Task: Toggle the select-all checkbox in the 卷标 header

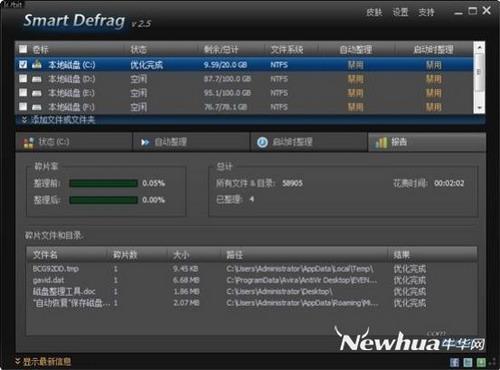Action: (x=23, y=50)
